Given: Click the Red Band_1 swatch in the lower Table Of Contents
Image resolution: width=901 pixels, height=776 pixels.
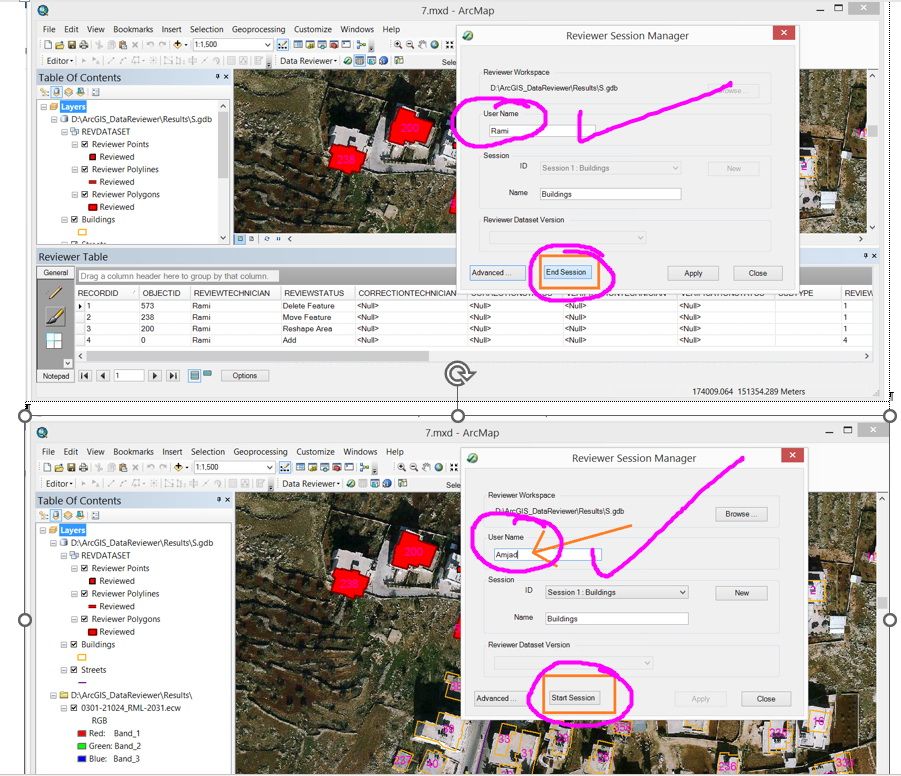Looking at the screenshot, I should pyautogui.click(x=82, y=733).
